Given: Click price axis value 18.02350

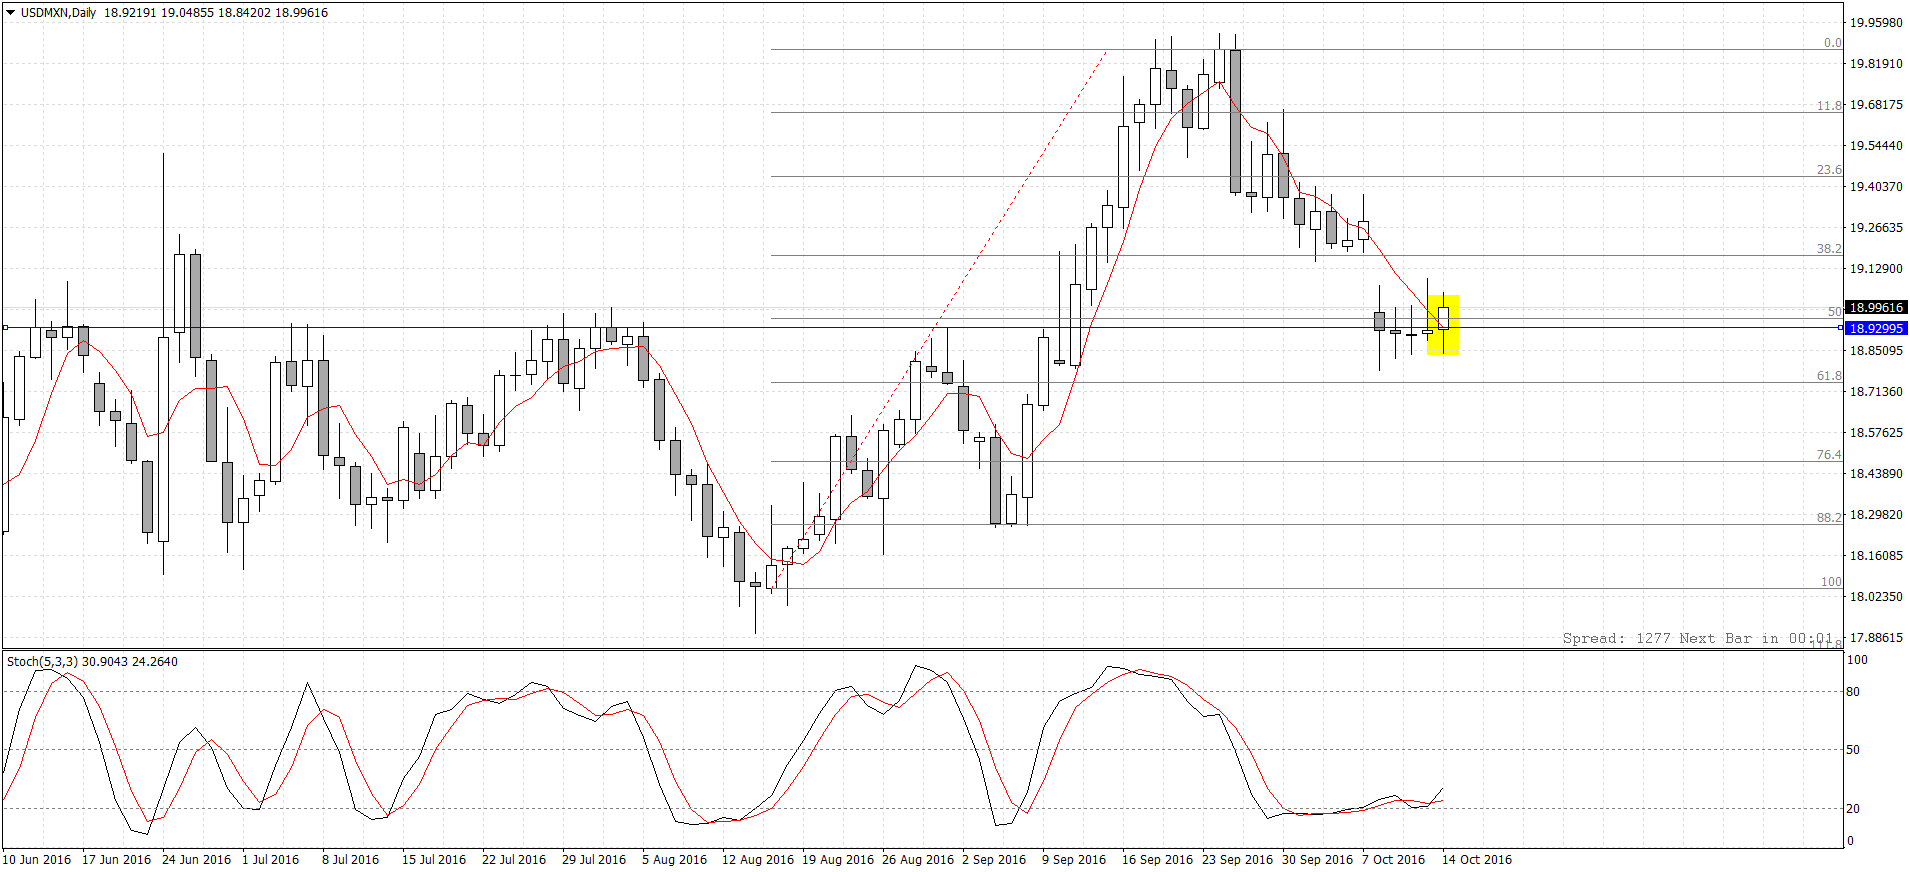Looking at the screenshot, I should (1876, 596).
